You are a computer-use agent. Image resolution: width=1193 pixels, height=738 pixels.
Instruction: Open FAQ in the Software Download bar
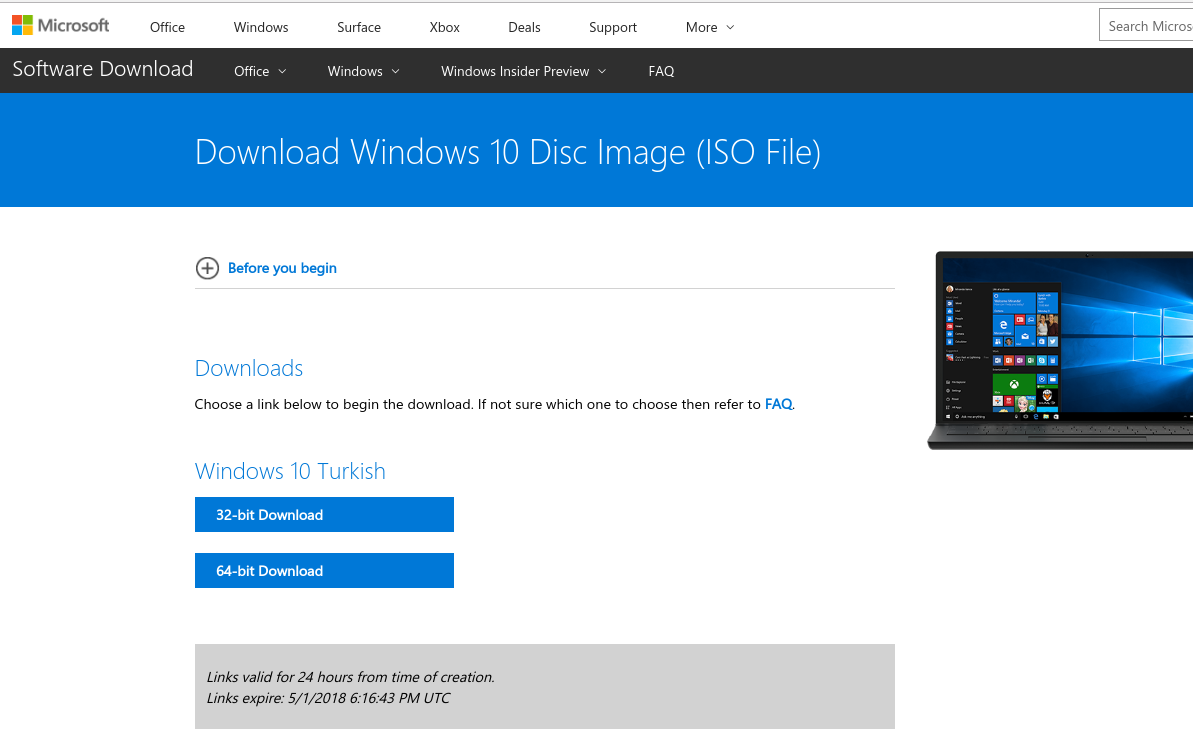click(661, 72)
